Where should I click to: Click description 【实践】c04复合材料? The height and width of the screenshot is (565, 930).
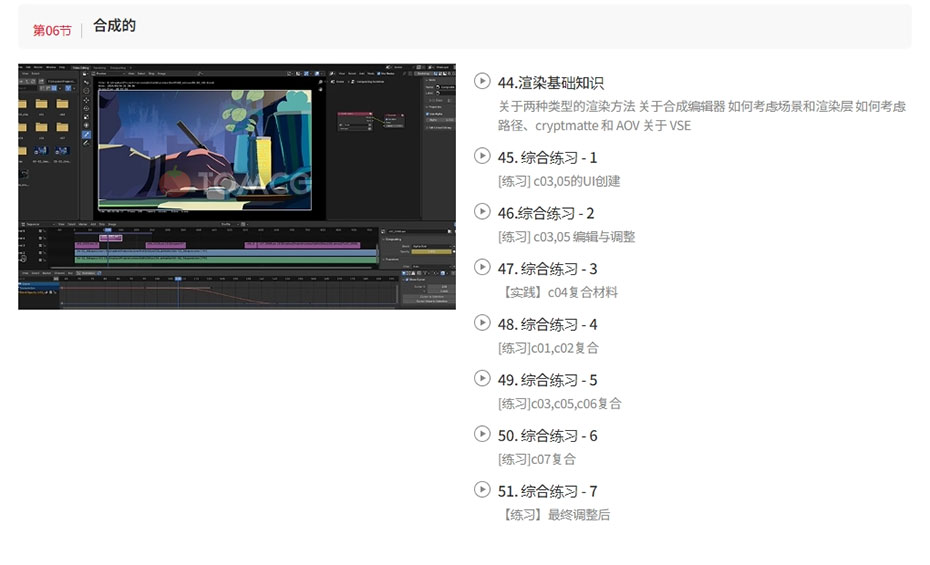point(559,292)
